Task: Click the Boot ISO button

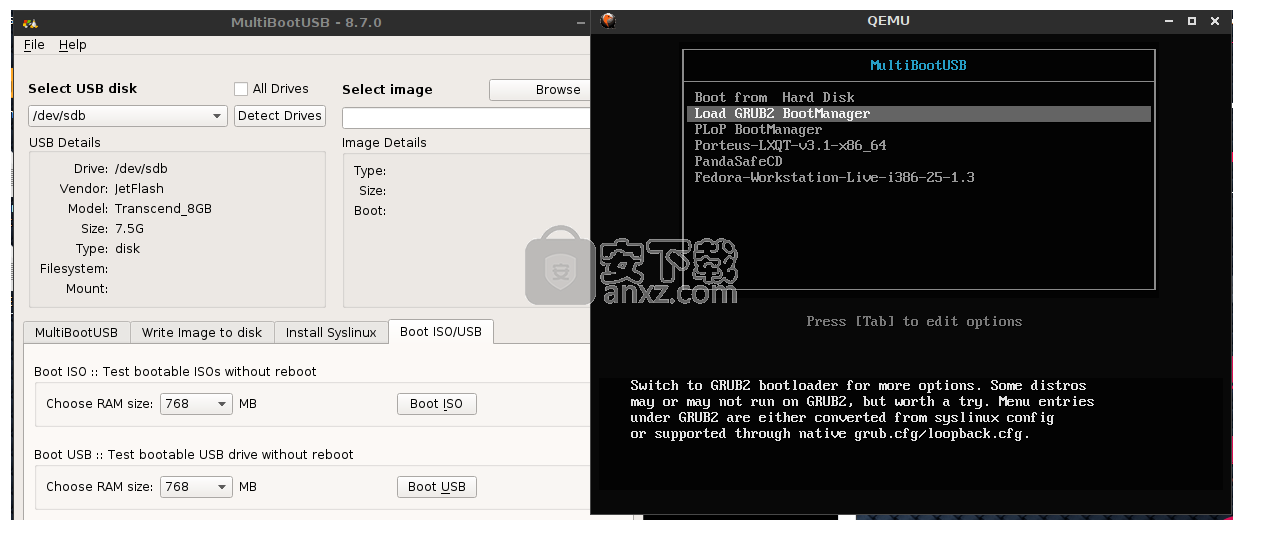Action: coord(437,404)
